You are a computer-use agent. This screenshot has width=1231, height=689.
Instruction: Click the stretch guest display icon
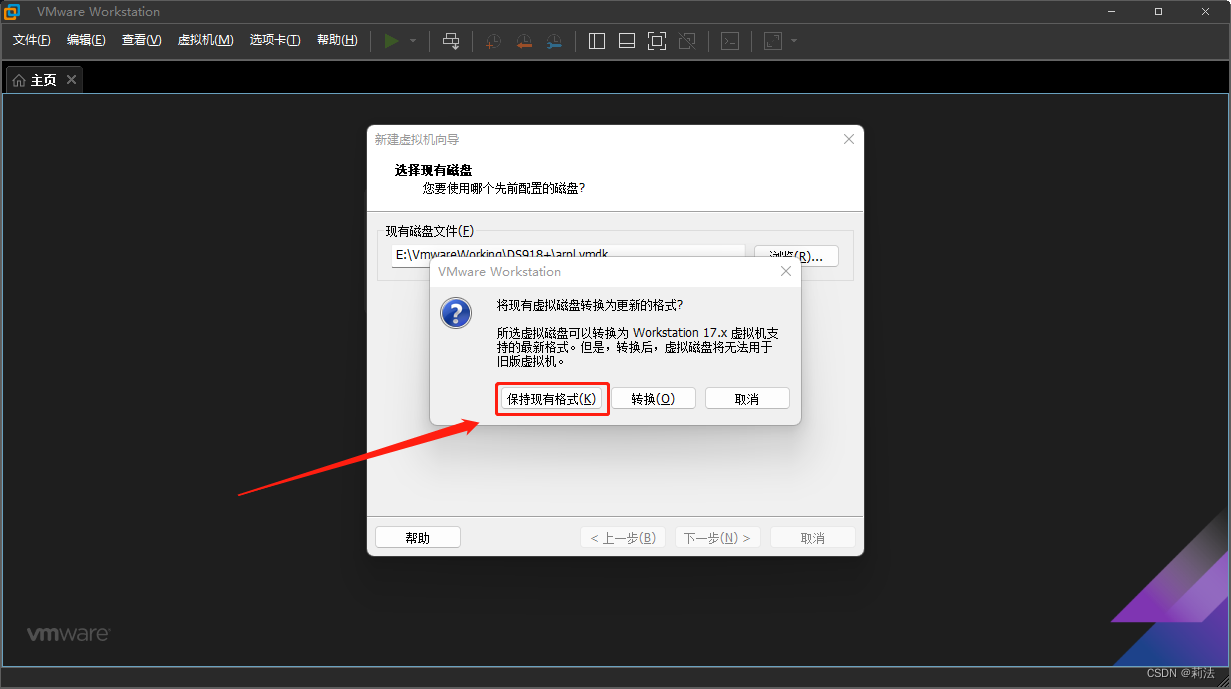773,41
